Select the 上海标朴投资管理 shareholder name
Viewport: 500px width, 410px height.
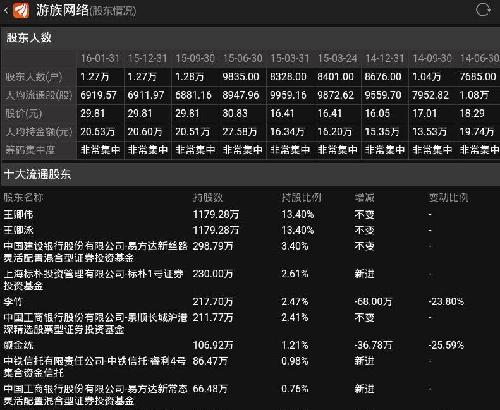(93, 280)
